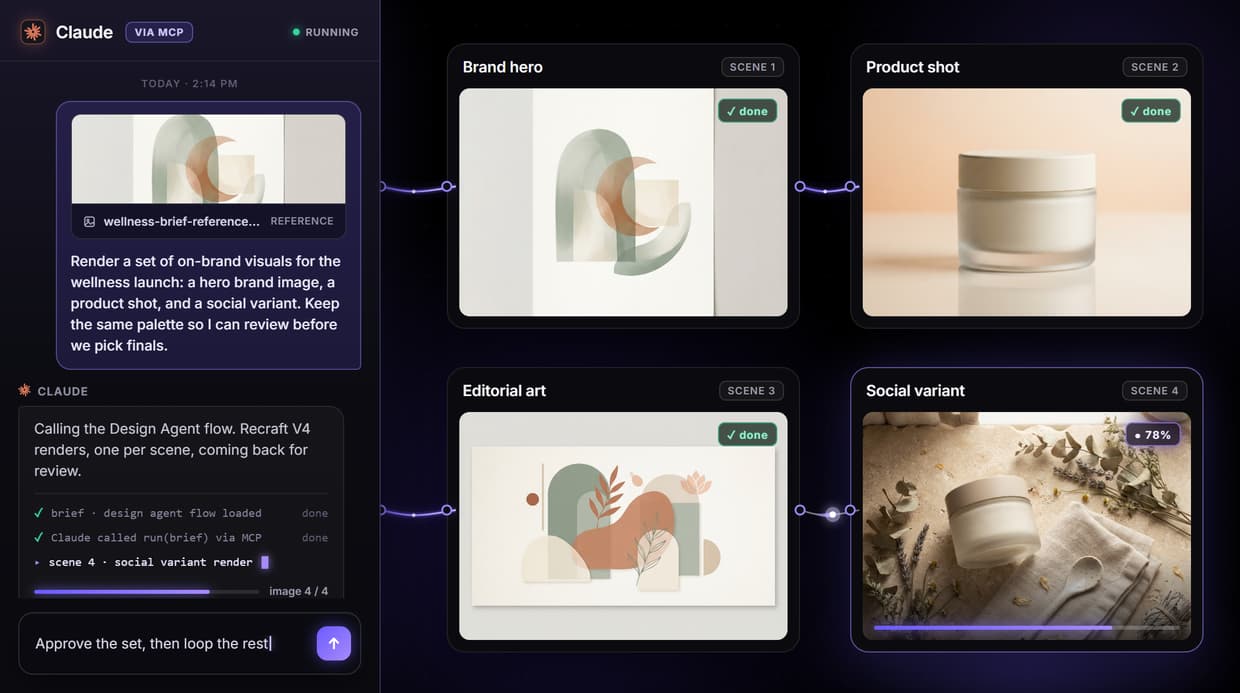Screen dimensions: 1240x693
Task: Click the checkmark beside brief design agent flow loaded
Action: pos(39,513)
